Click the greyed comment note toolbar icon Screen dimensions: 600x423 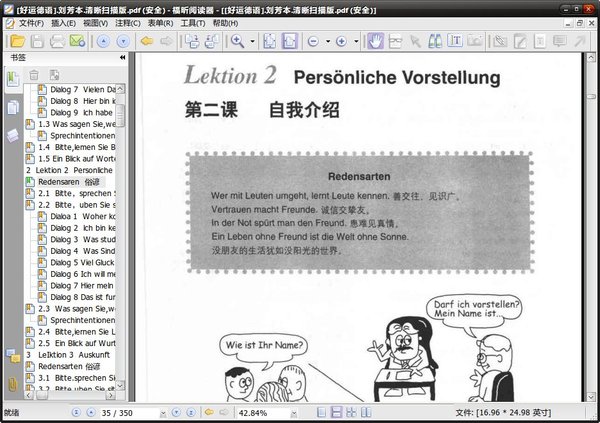560,41
